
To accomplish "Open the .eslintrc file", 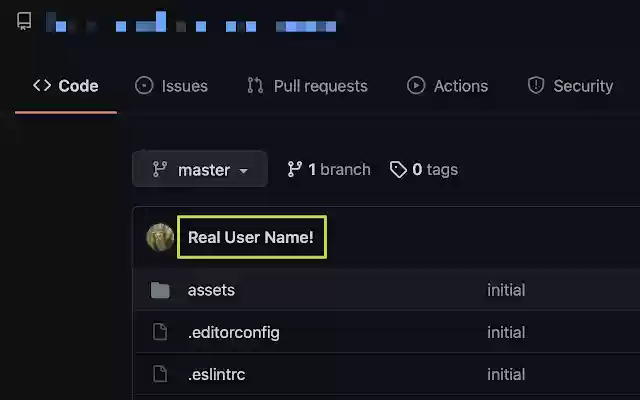I will [x=217, y=375].
